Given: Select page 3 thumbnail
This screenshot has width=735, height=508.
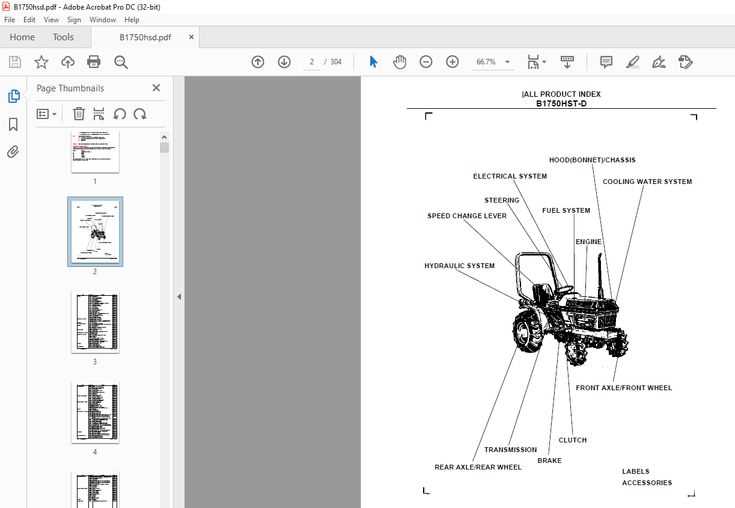Looking at the screenshot, I should click(x=95, y=321).
